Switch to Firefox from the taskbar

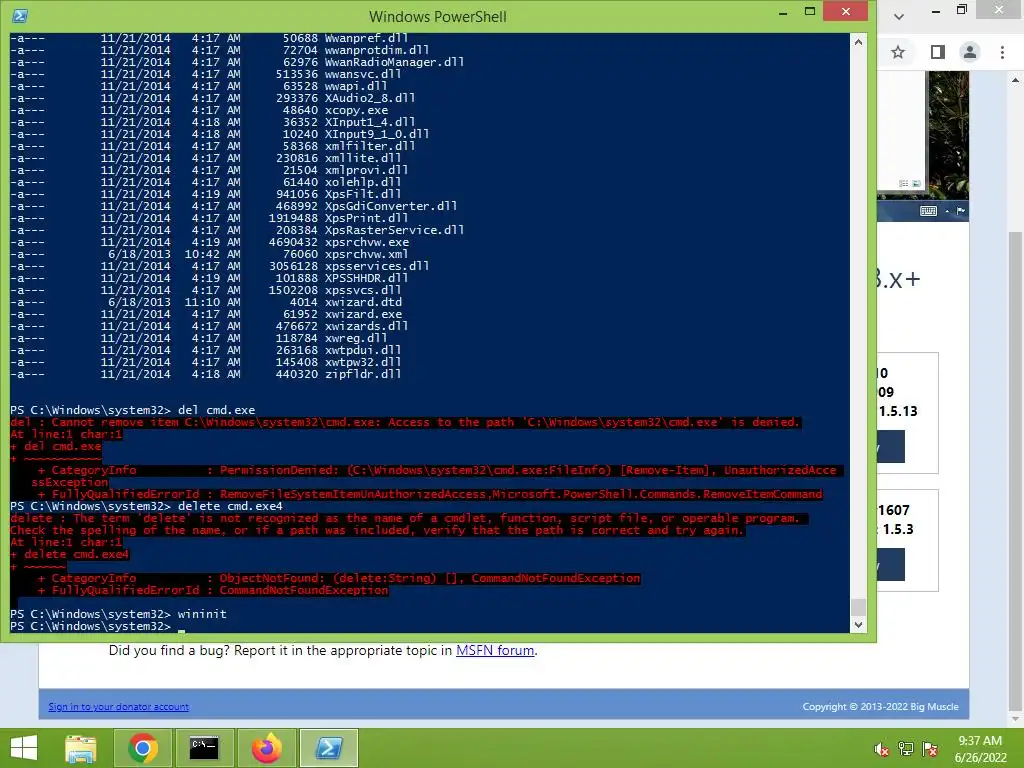pyautogui.click(x=266, y=748)
